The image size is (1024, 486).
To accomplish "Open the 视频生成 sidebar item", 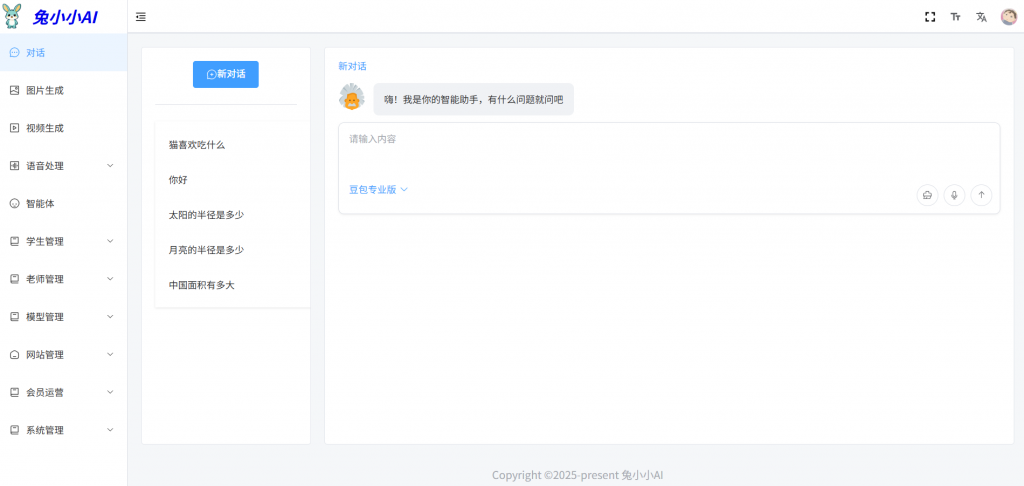I will [45, 128].
